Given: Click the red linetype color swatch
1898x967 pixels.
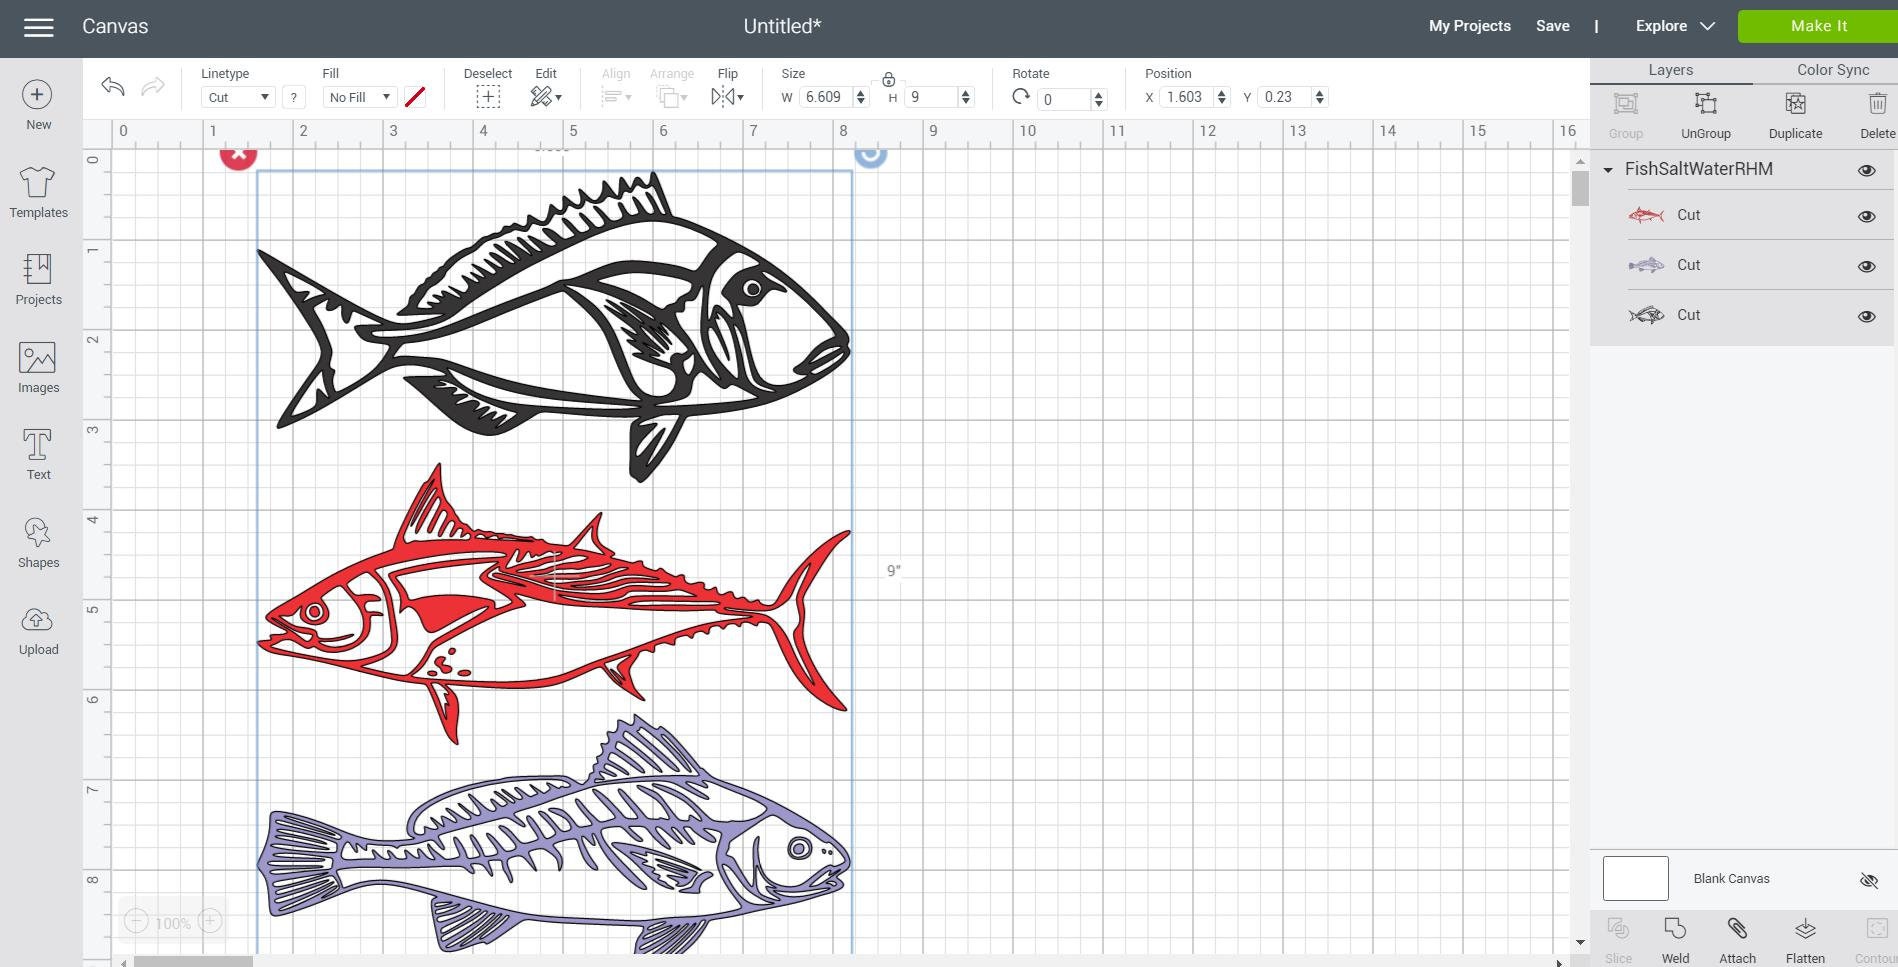Looking at the screenshot, I should (x=416, y=96).
